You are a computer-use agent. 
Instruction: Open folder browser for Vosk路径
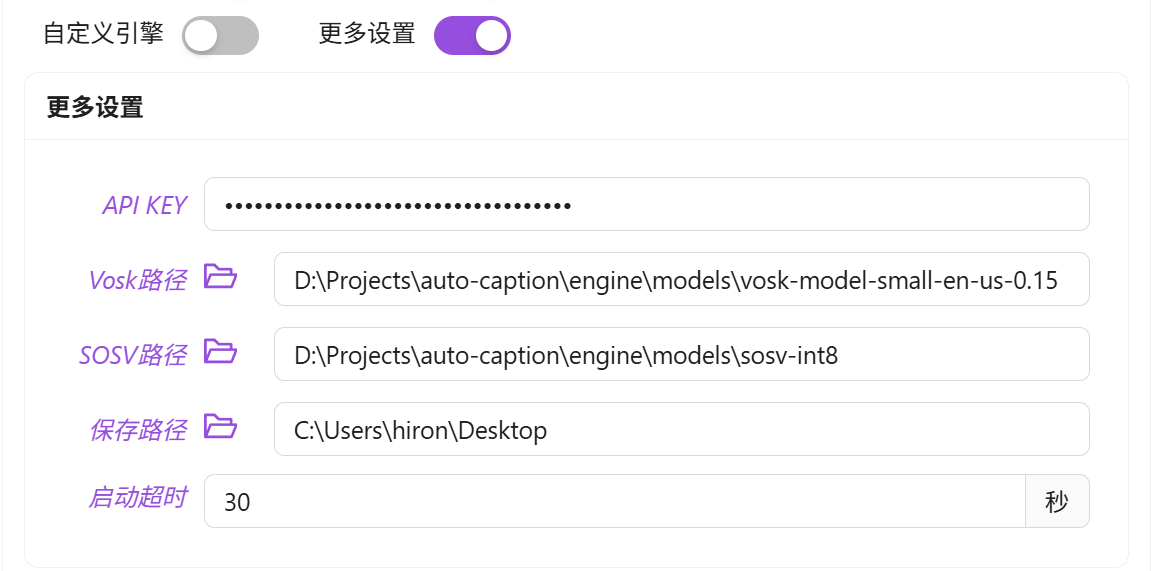220,277
